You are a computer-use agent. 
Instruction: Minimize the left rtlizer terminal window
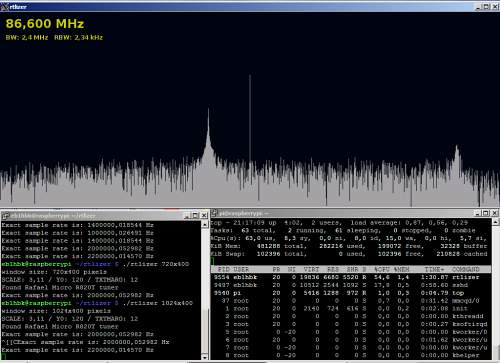187,215
